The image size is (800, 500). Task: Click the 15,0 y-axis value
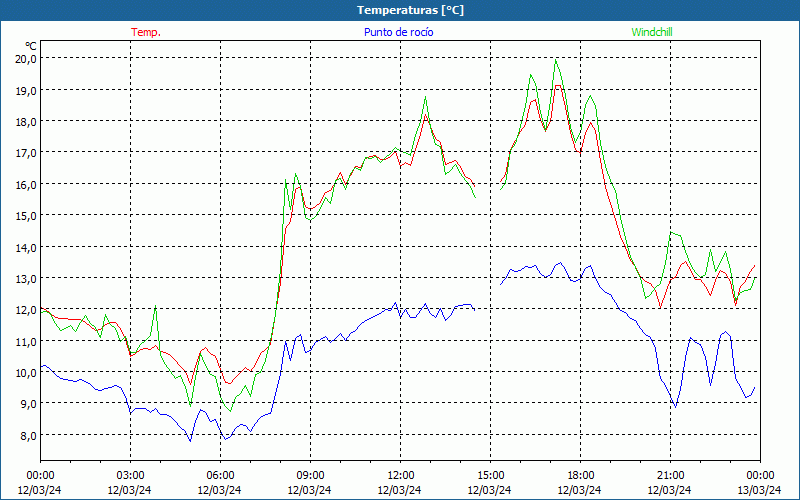26,215
